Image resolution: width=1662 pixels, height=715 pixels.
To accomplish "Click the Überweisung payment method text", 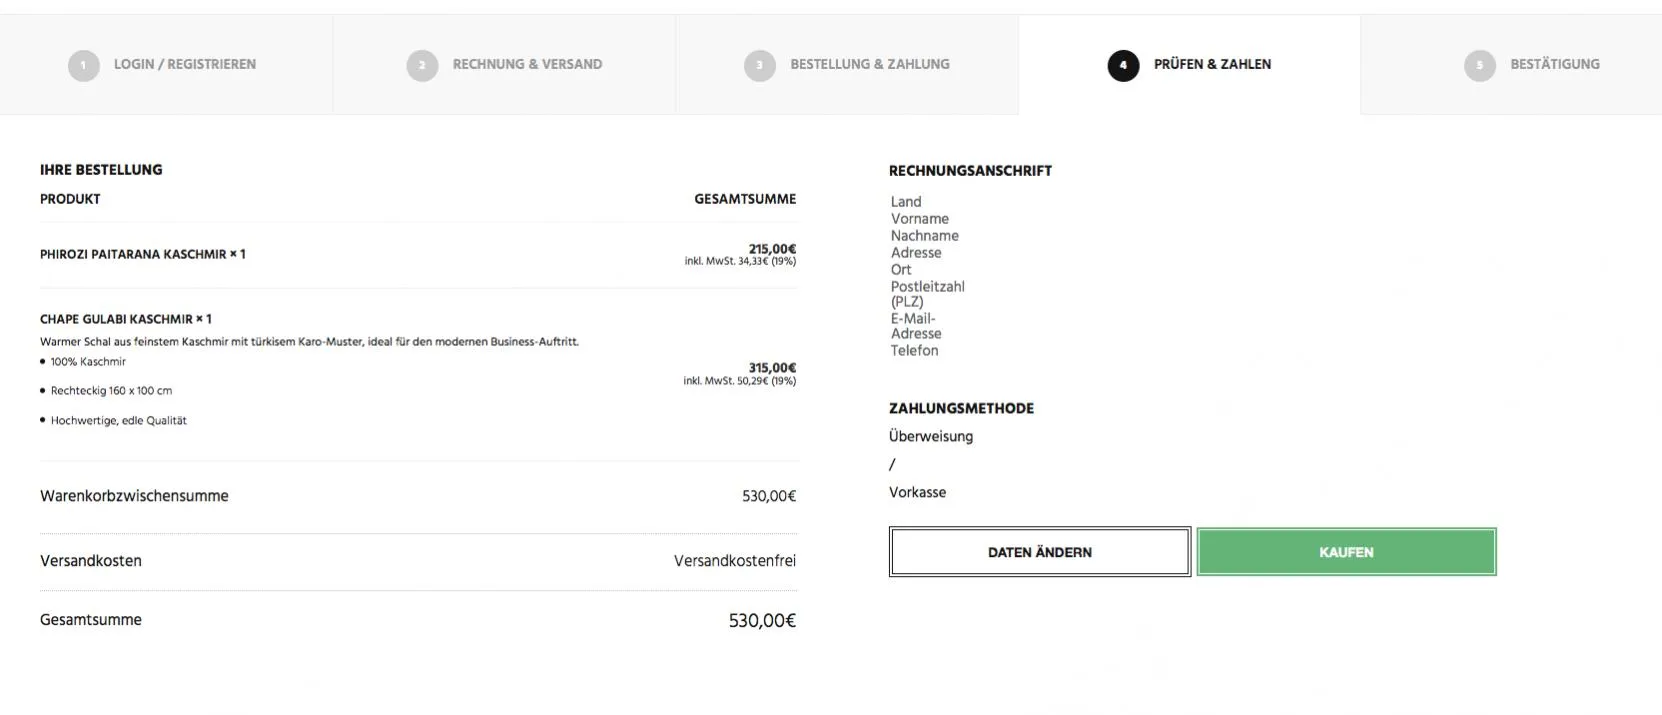I will pyautogui.click(x=931, y=436).
